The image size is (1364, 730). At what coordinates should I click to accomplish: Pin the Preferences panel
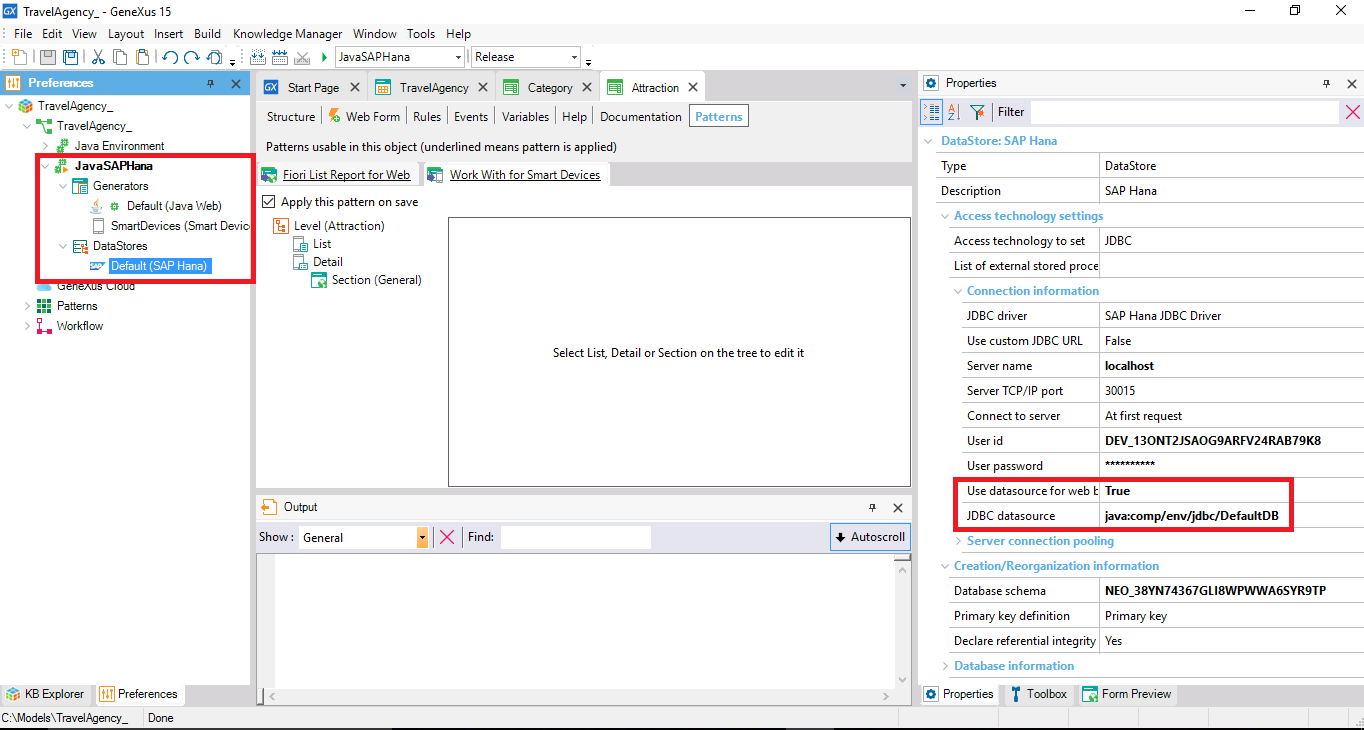click(x=210, y=84)
